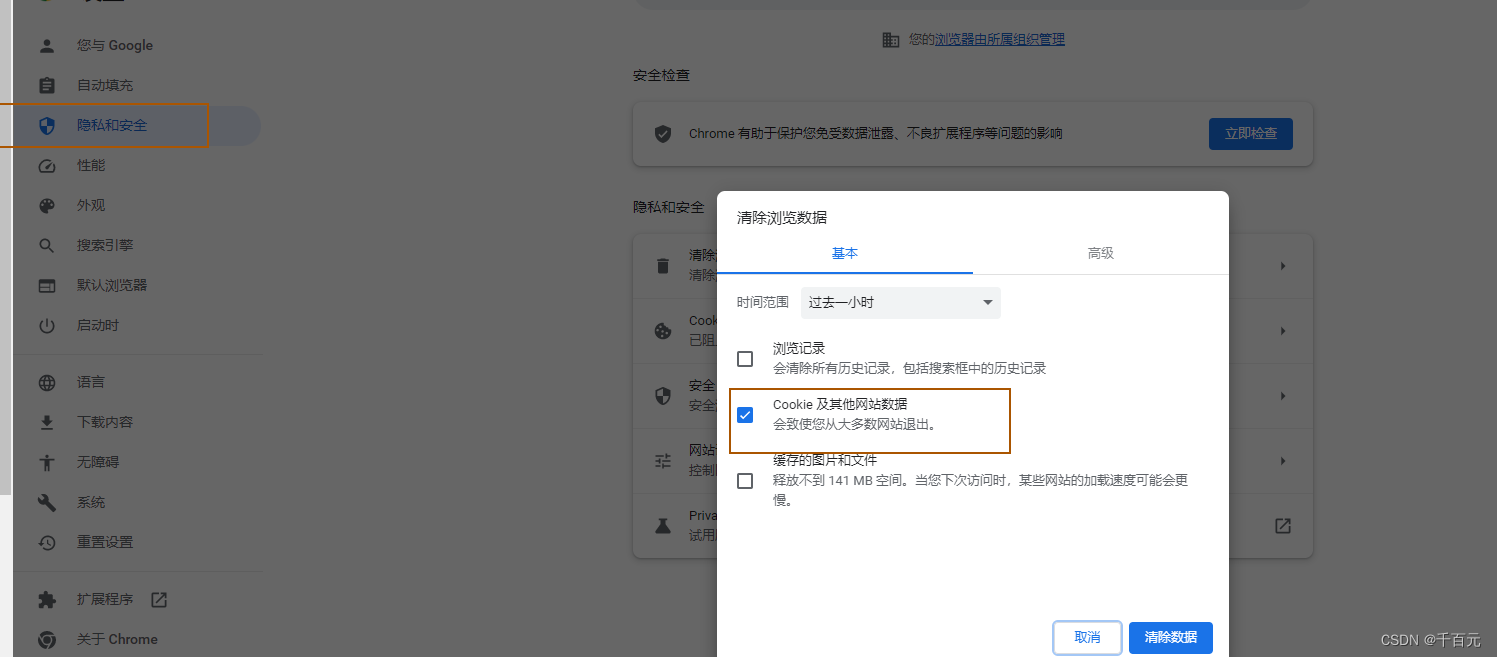Expand the first privacy row arrow
The image size is (1497, 657).
coord(1282,266)
